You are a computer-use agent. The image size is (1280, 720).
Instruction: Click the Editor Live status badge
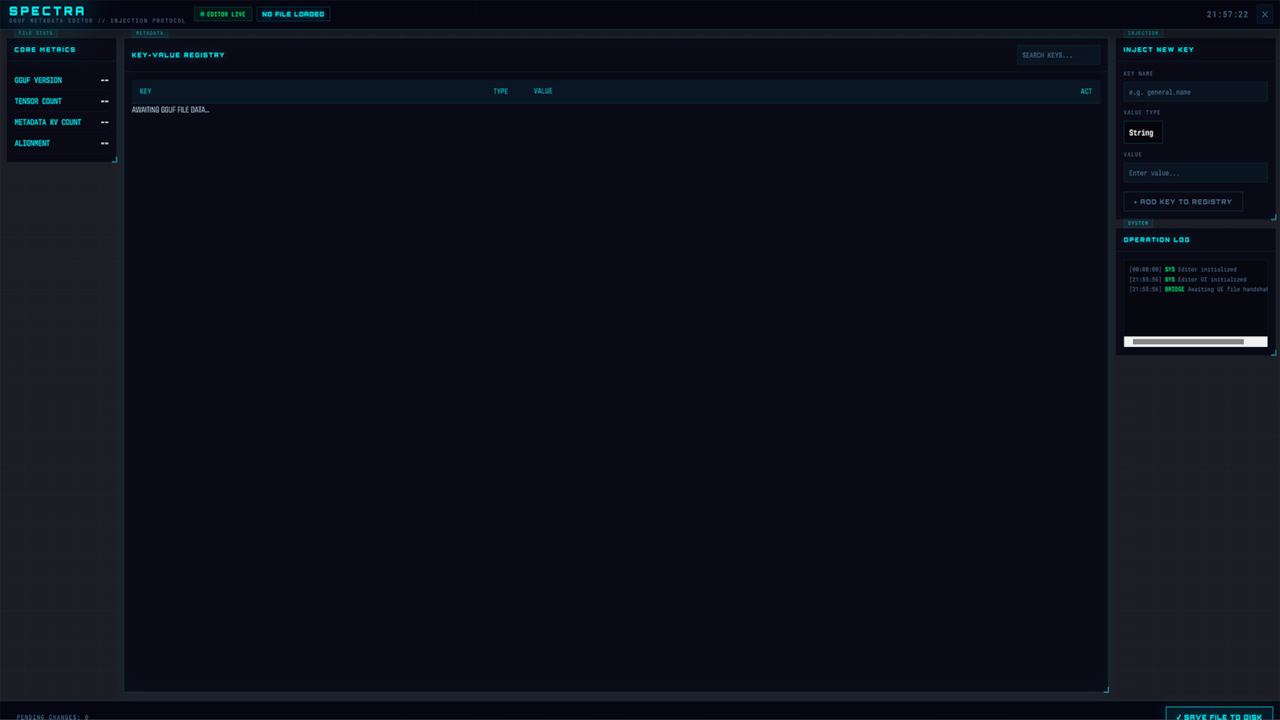tap(222, 14)
